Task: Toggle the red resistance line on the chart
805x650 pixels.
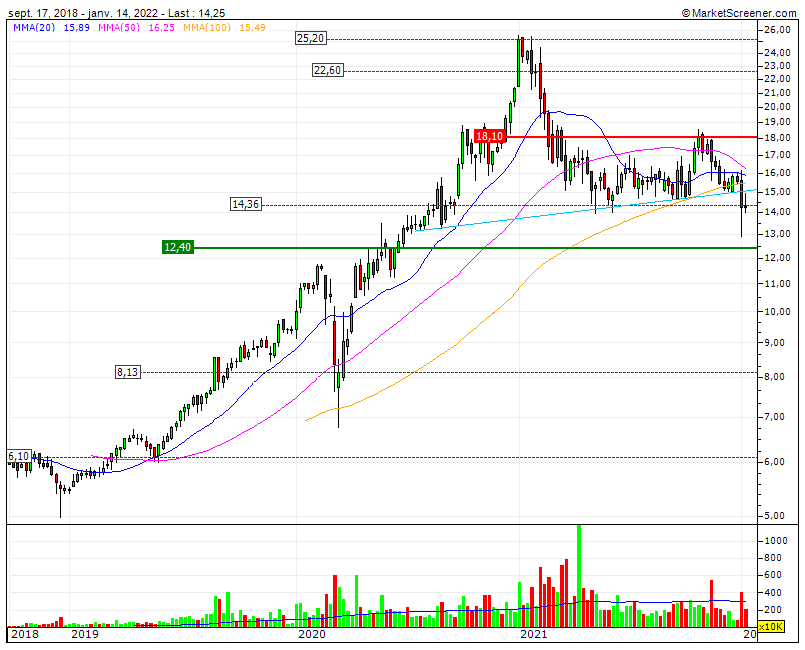Action: pyautogui.click(x=650, y=136)
